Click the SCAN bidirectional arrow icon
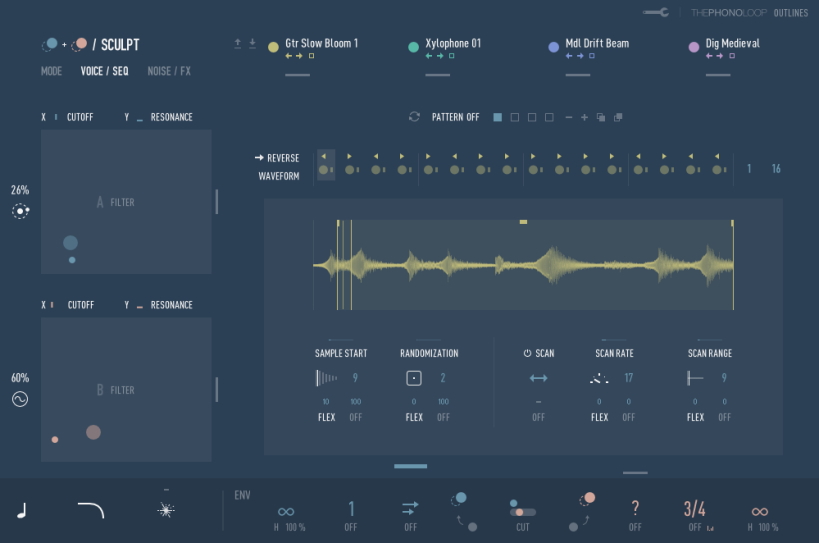The image size is (819, 543). click(539, 378)
